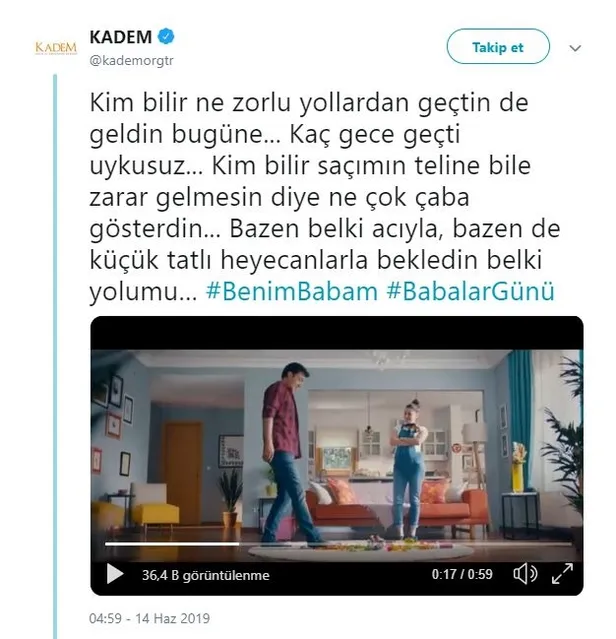
Task: Open the @kademorgtr handle
Action: coord(131,61)
